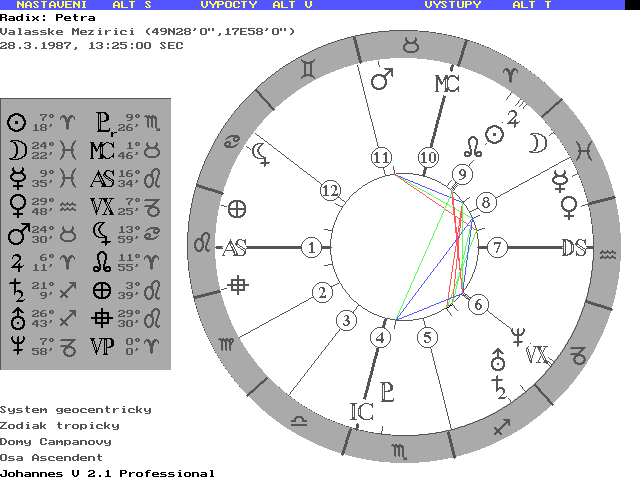This screenshot has width=640, height=480.
Task: Click the AS ascendant label on the chart
Action: pyautogui.click(x=236, y=247)
